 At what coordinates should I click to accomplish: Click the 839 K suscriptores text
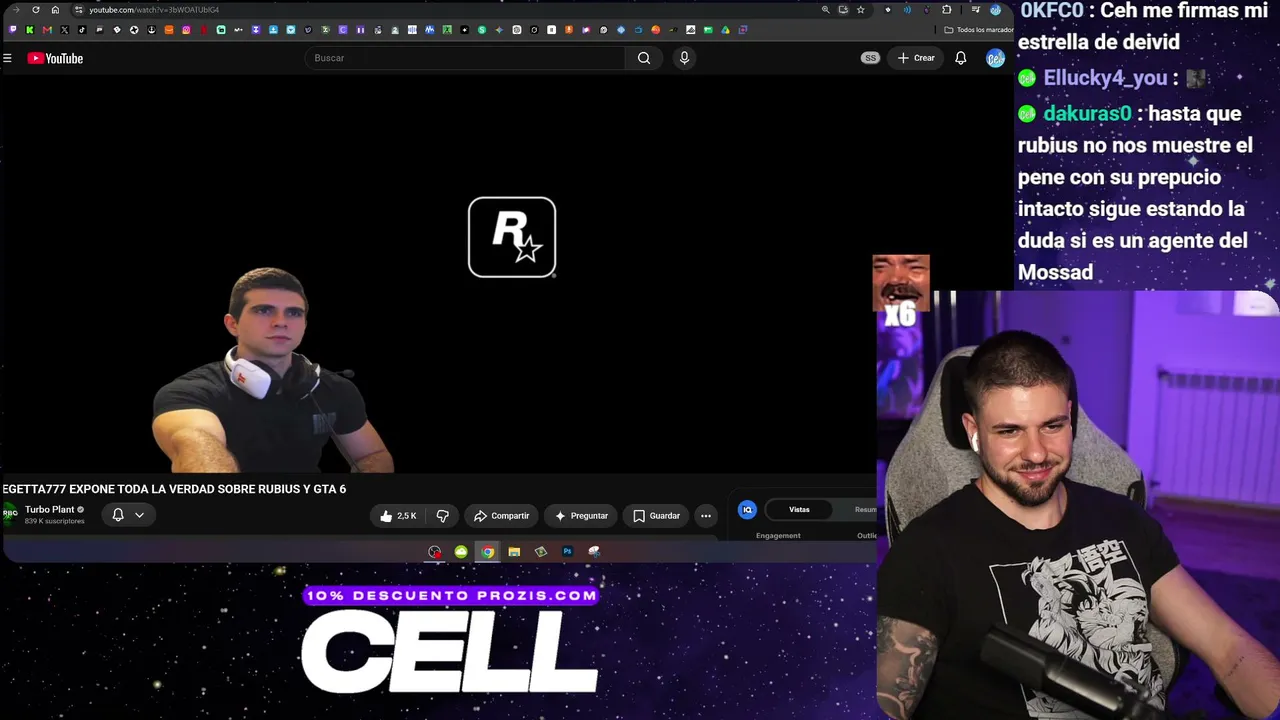[55, 521]
